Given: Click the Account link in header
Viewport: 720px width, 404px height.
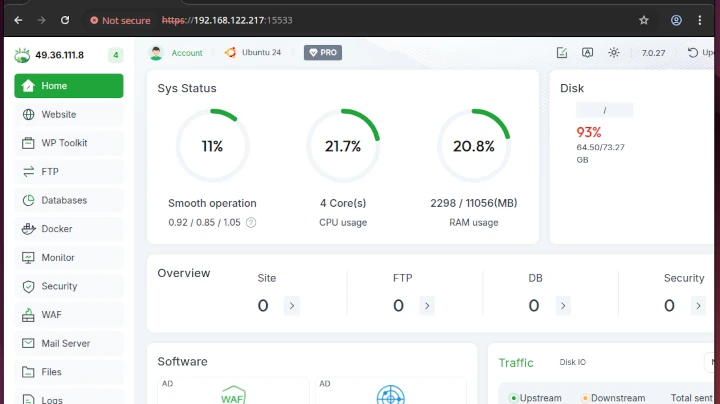Looking at the screenshot, I should (x=186, y=53).
